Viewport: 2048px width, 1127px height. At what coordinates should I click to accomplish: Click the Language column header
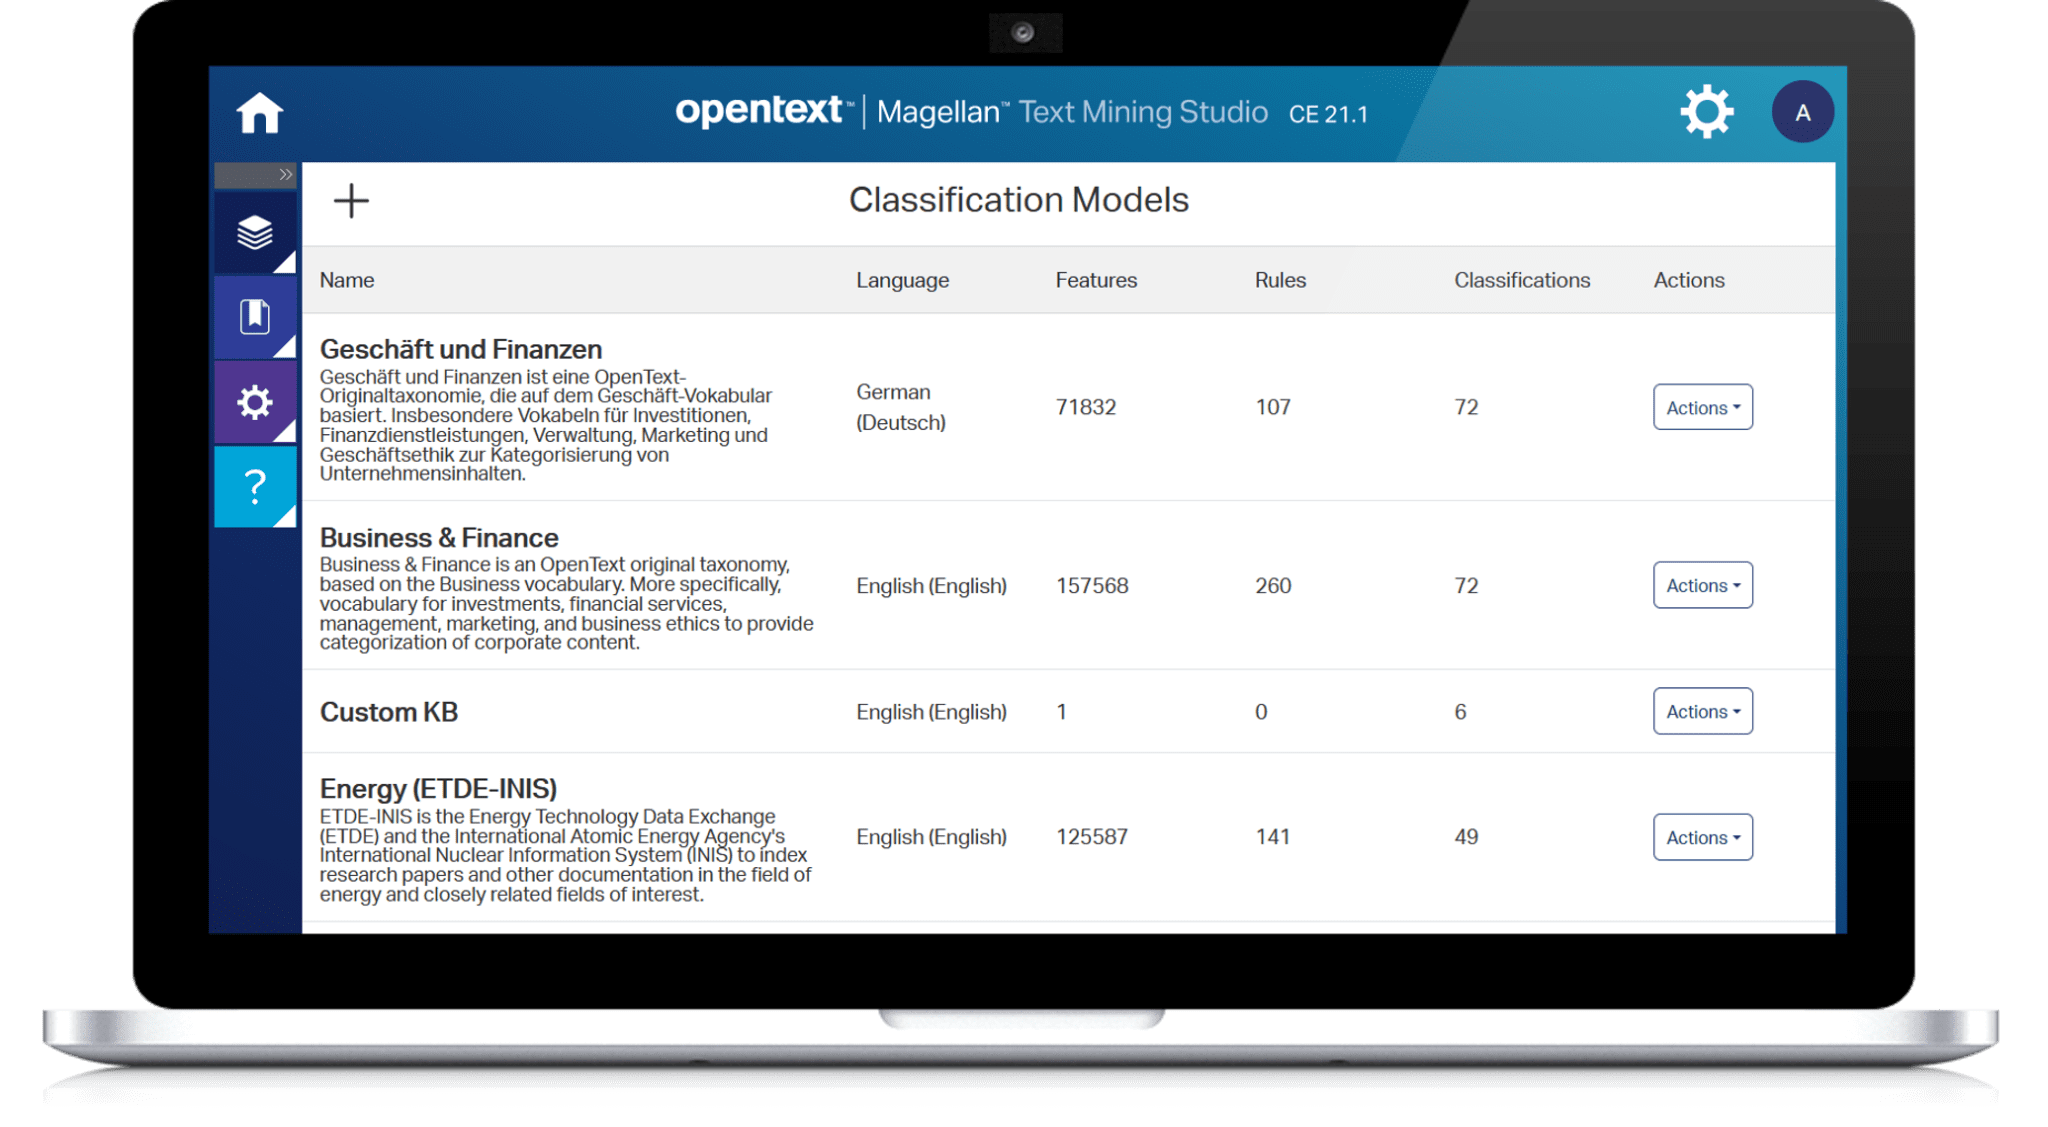901,280
